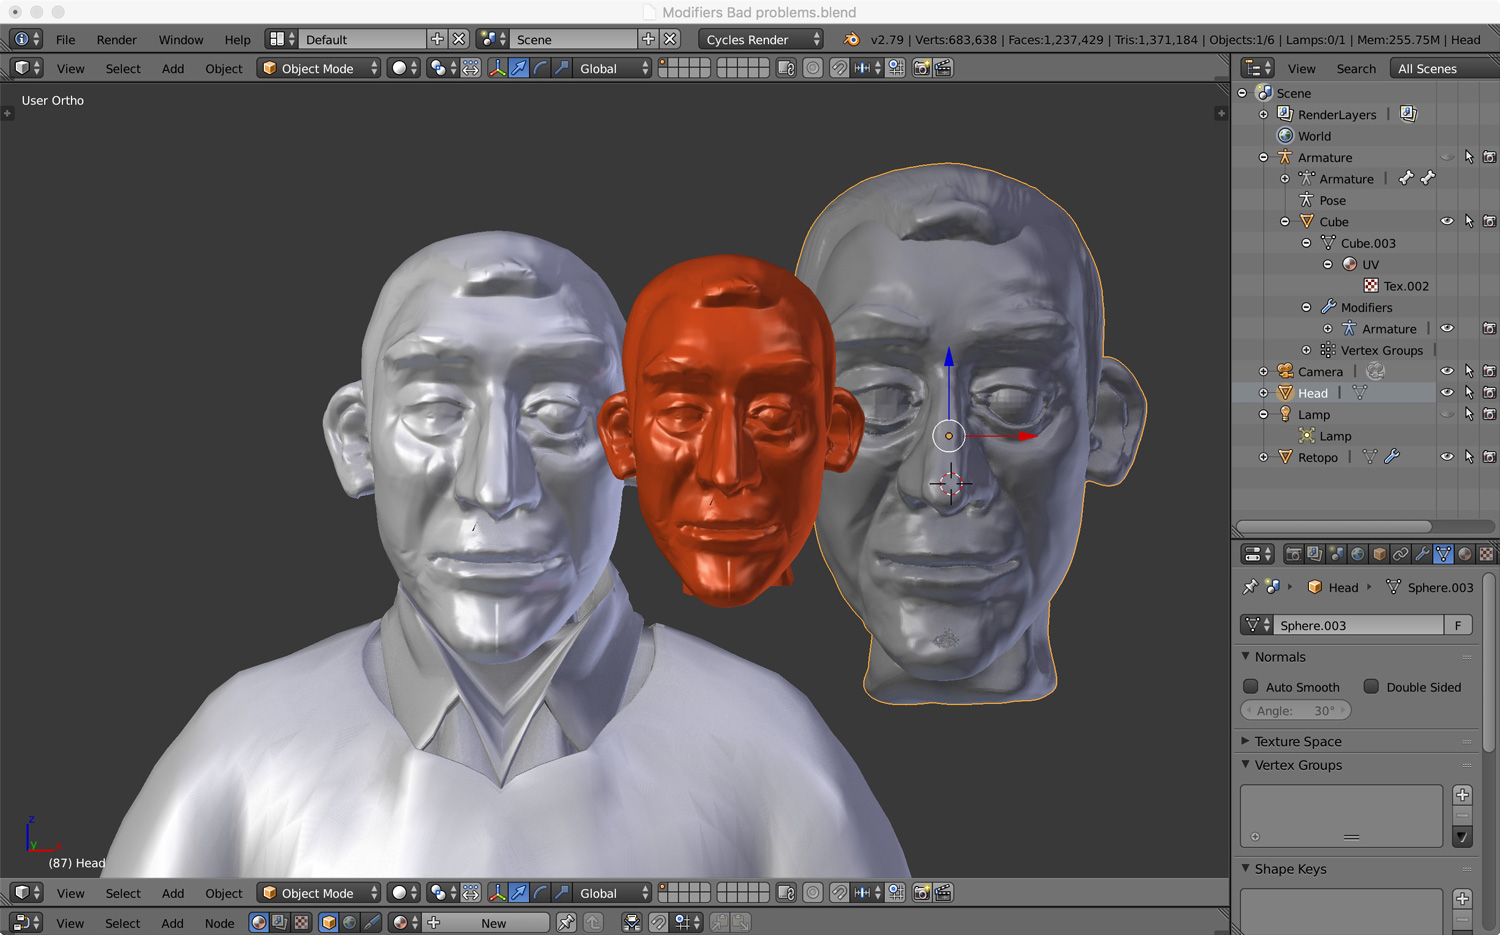1500x935 pixels.
Task: Click the snap magnet icon in top viewport header
Action: (x=839, y=68)
